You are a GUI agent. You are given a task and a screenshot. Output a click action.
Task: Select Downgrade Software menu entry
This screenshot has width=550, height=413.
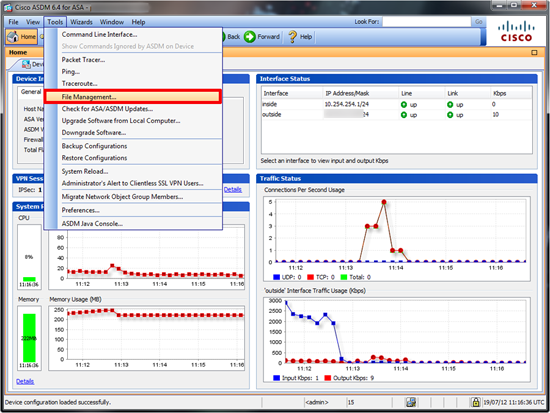133,133
